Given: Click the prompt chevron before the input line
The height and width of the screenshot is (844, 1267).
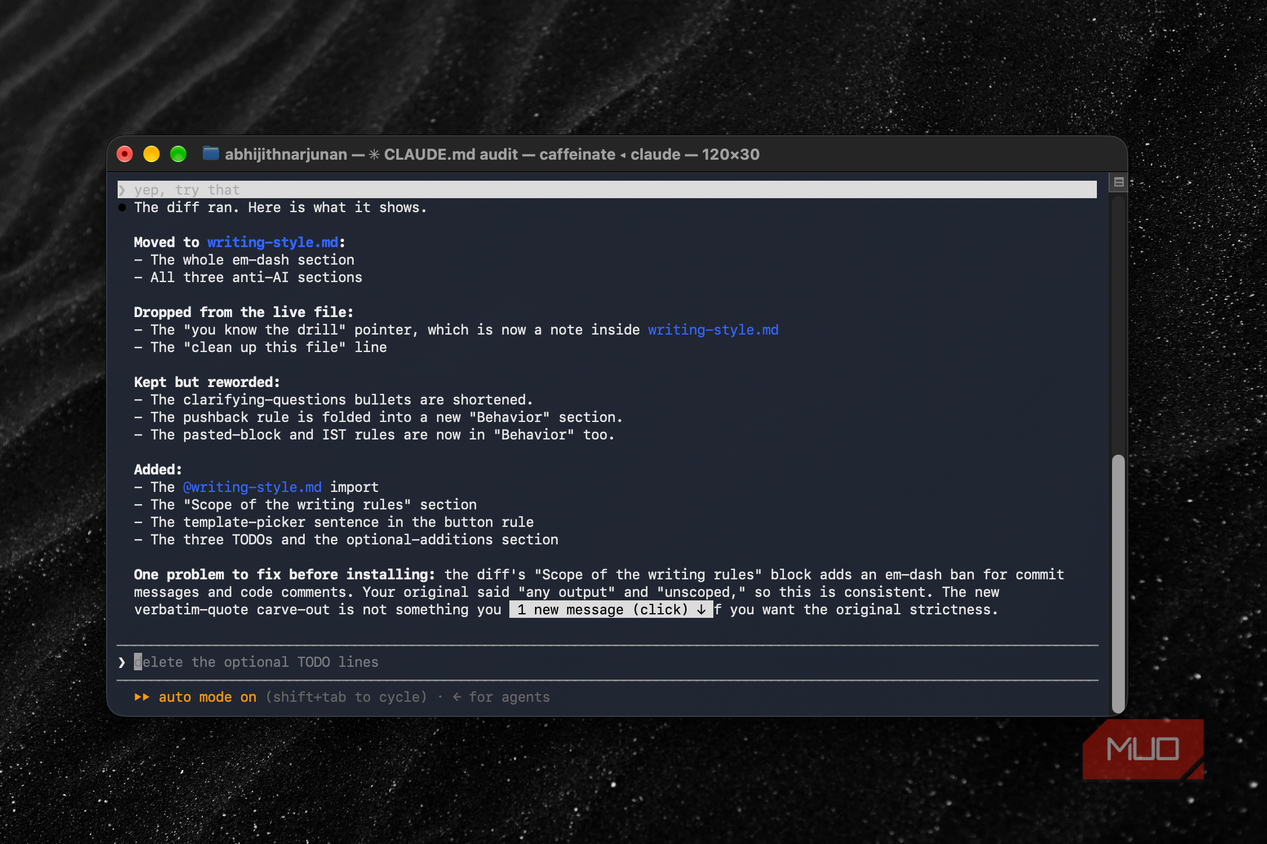Looking at the screenshot, I should click(x=122, y=662).
